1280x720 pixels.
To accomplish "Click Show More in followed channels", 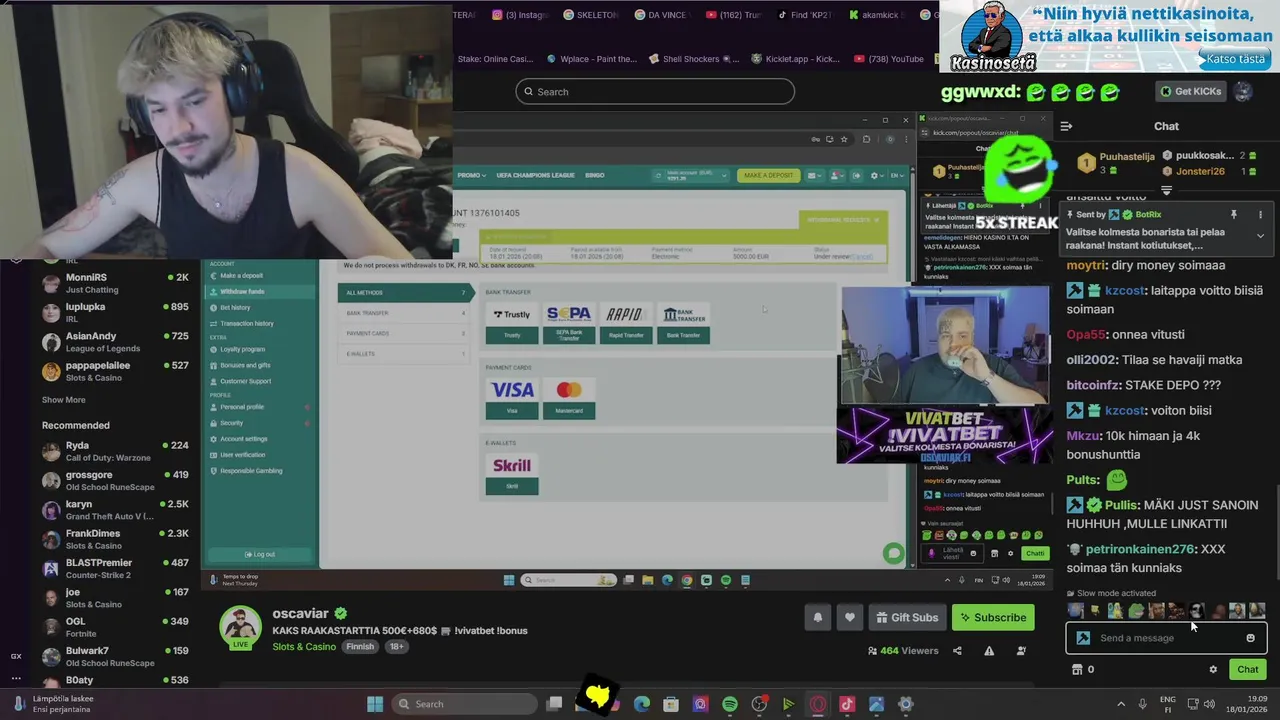I will pyautogui.click(x=63, y=400).
